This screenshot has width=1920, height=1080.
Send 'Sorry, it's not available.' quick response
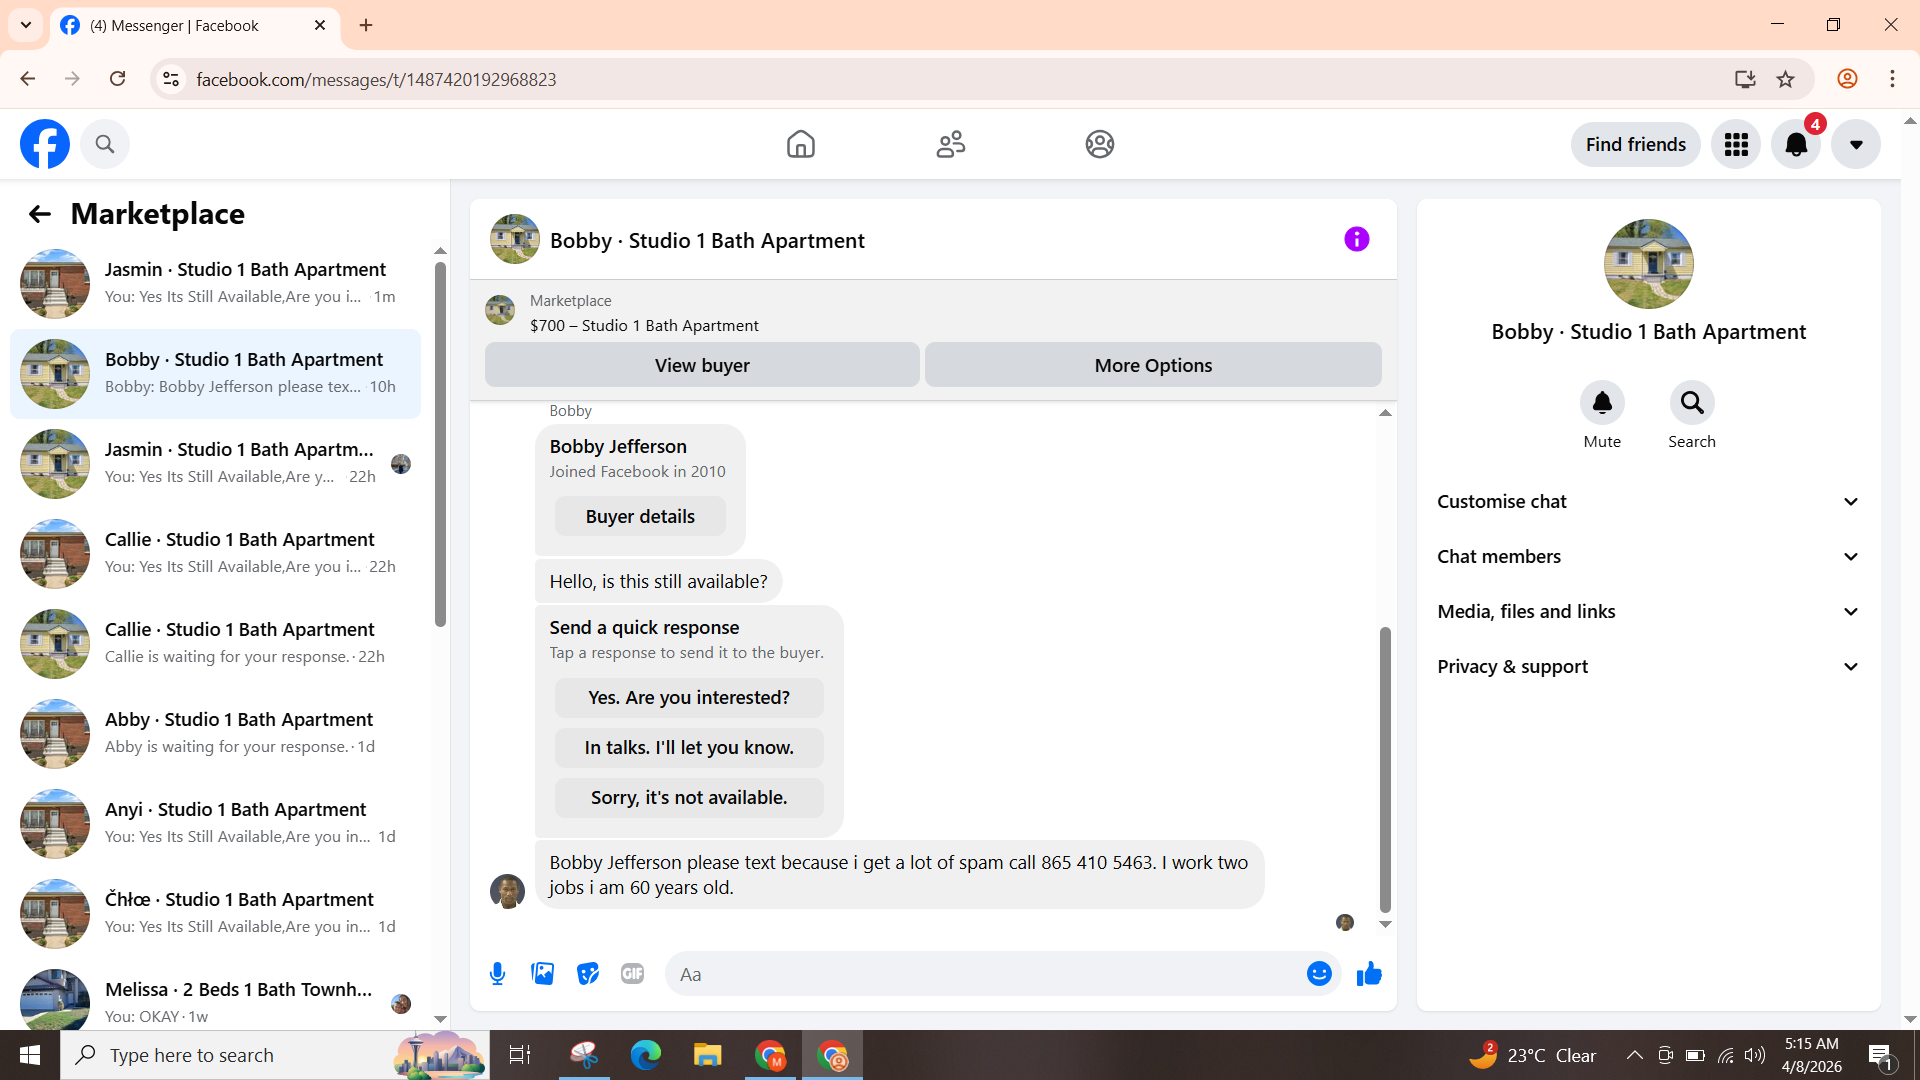[x=689, y=797]
